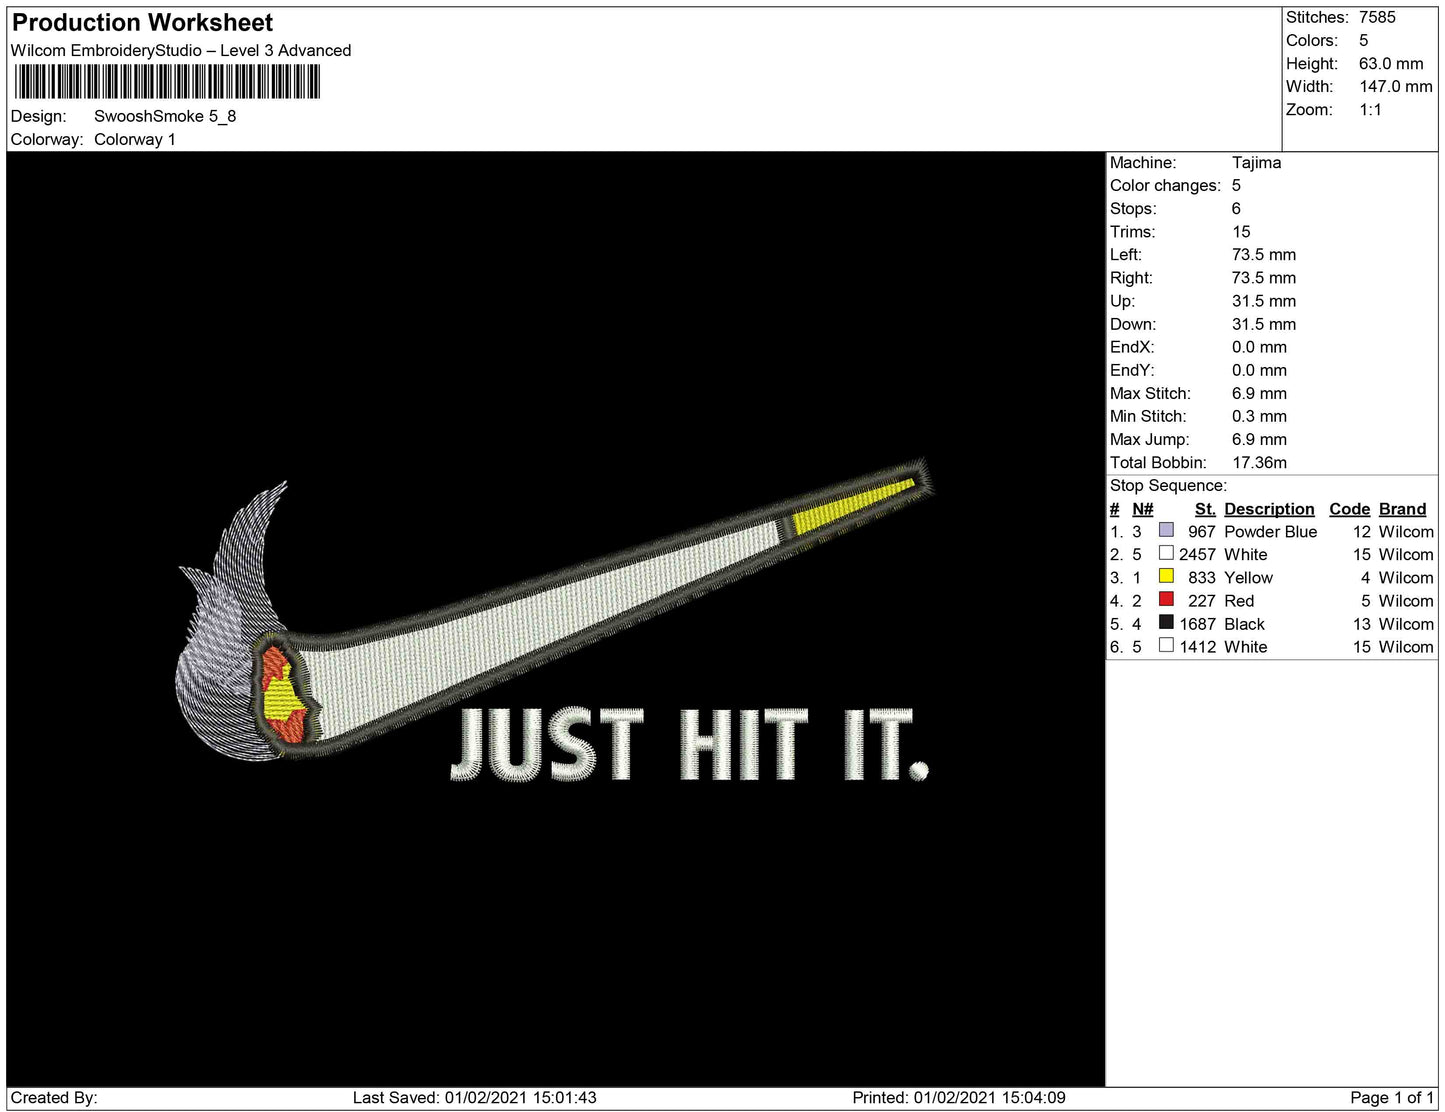Click the 'Total Bobbin:' label
Screen dimensions: 1445x1112
click(x=1158, y=461)
